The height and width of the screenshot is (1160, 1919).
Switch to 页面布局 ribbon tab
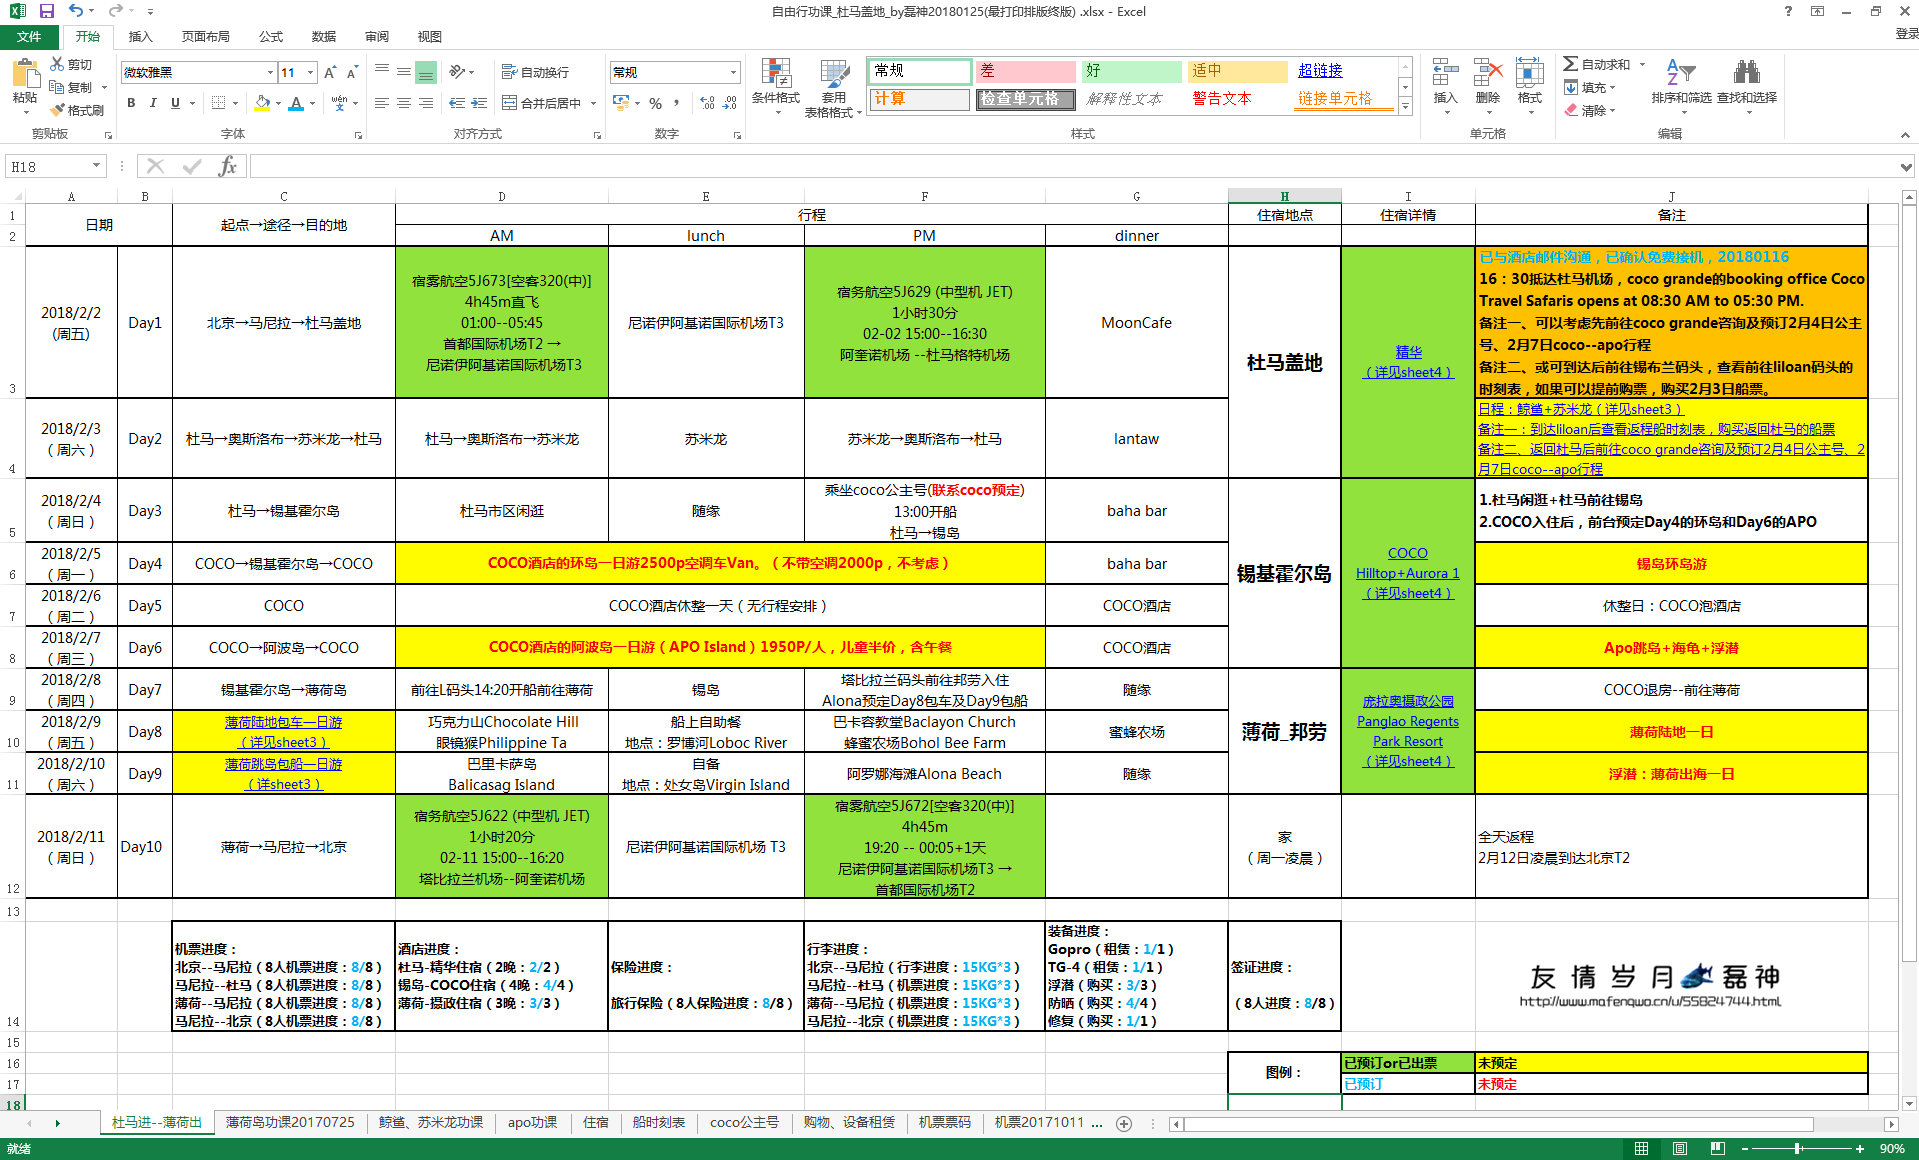[x=205, y=36]
